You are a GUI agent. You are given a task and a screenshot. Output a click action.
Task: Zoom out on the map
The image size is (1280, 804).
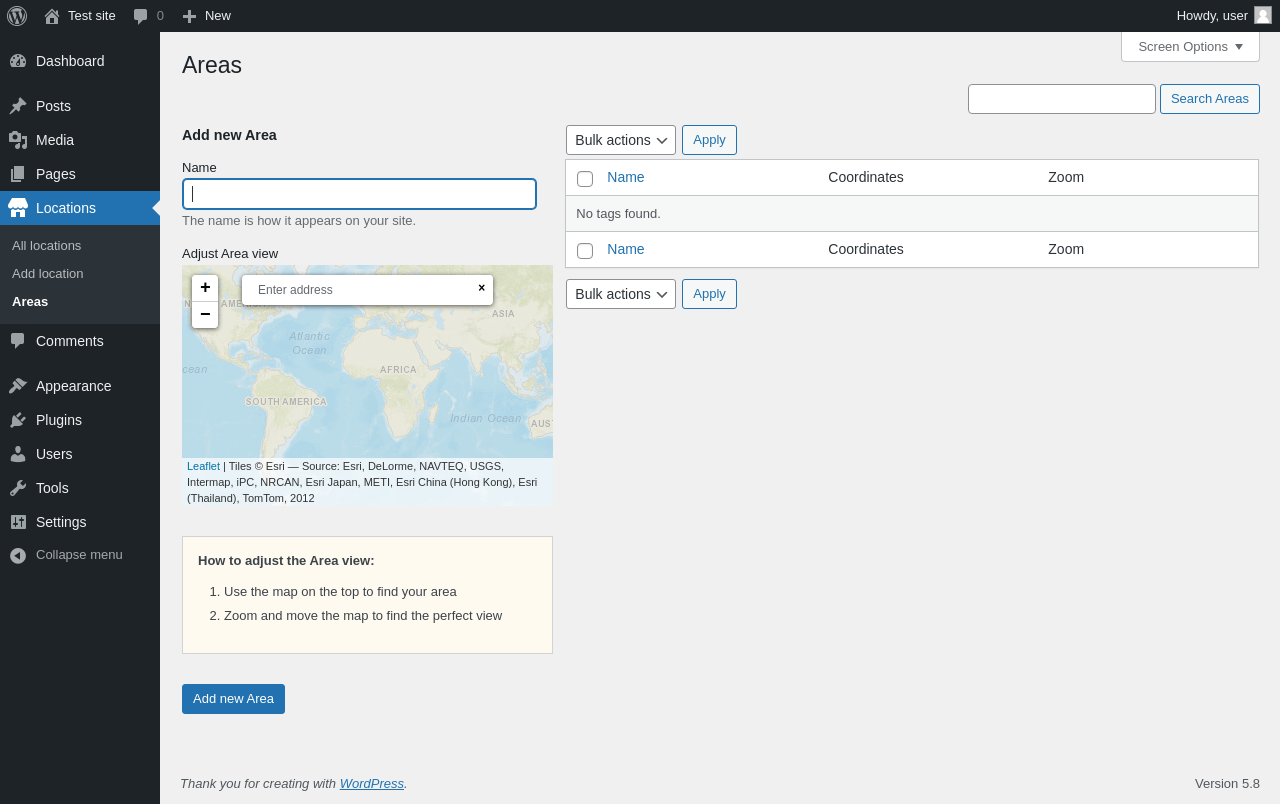pyautogui.click(x=205, y=315)
